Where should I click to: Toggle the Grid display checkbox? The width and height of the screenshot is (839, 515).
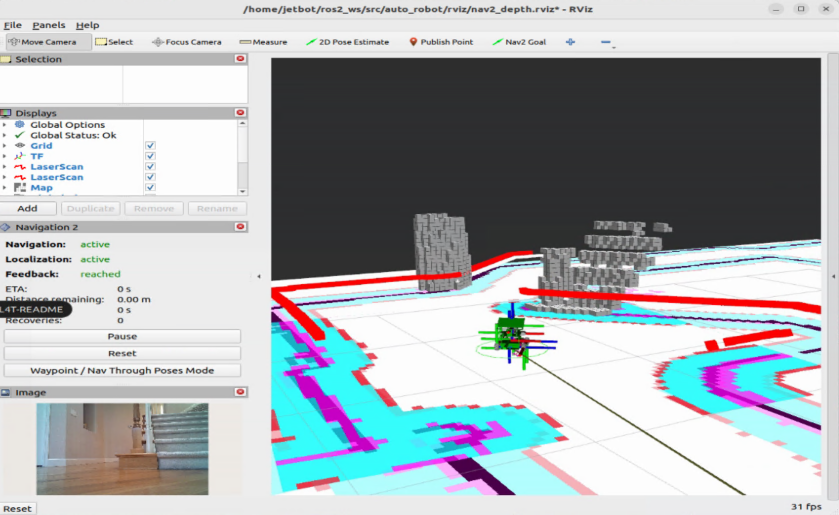[150, 146]
